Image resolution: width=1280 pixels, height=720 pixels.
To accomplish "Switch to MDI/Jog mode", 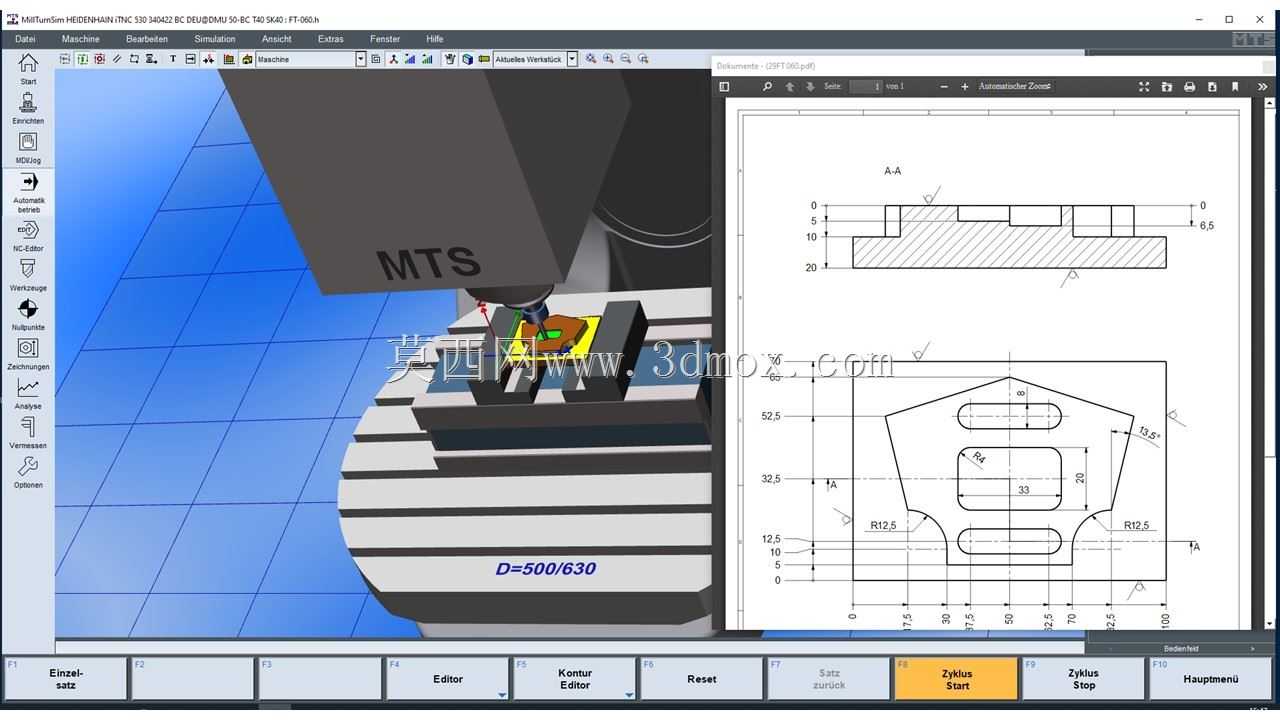I will tap(28, 147).
